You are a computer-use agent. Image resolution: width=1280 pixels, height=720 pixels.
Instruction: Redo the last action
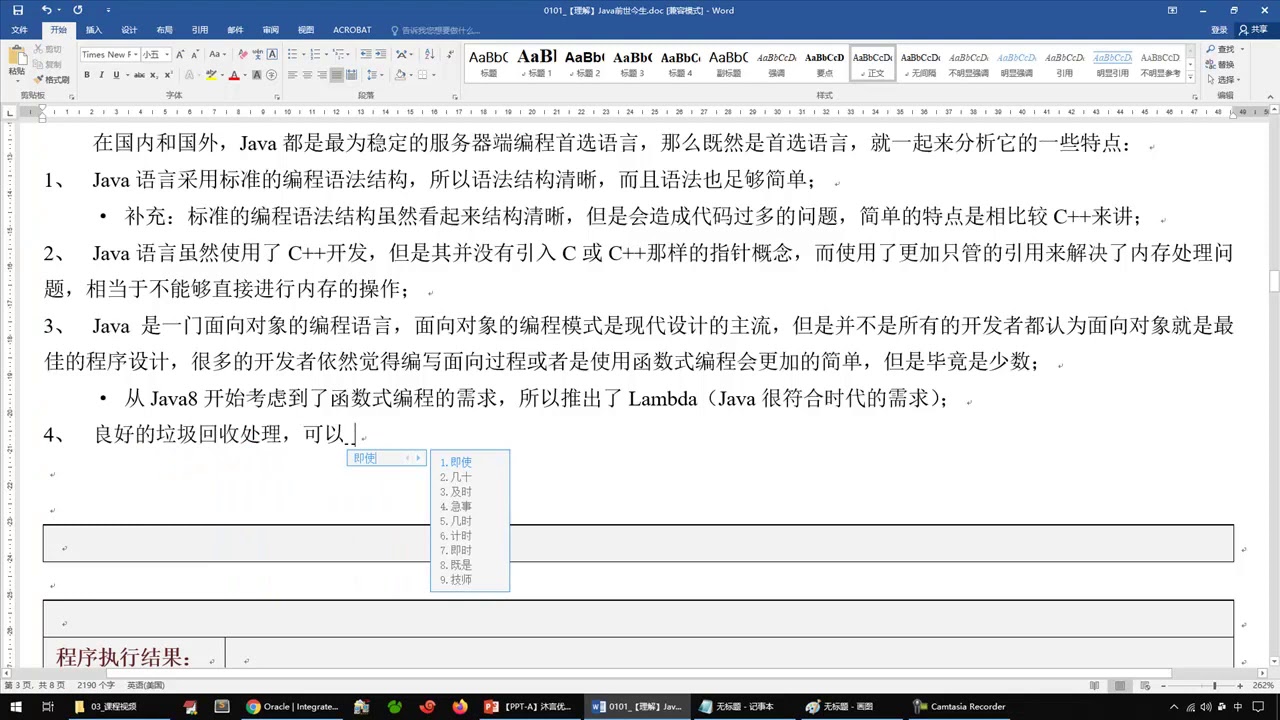[78, 10]
